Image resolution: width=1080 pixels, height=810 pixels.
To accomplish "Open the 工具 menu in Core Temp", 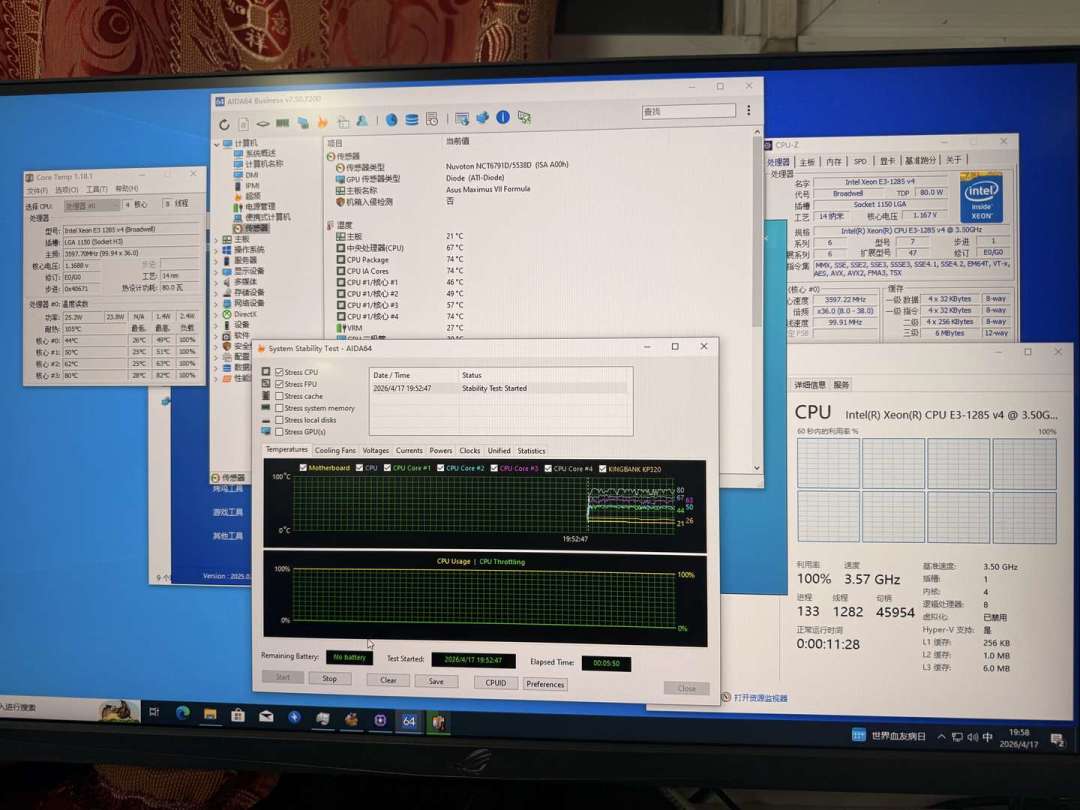I will pyautogui.click(x=97, y=189).
